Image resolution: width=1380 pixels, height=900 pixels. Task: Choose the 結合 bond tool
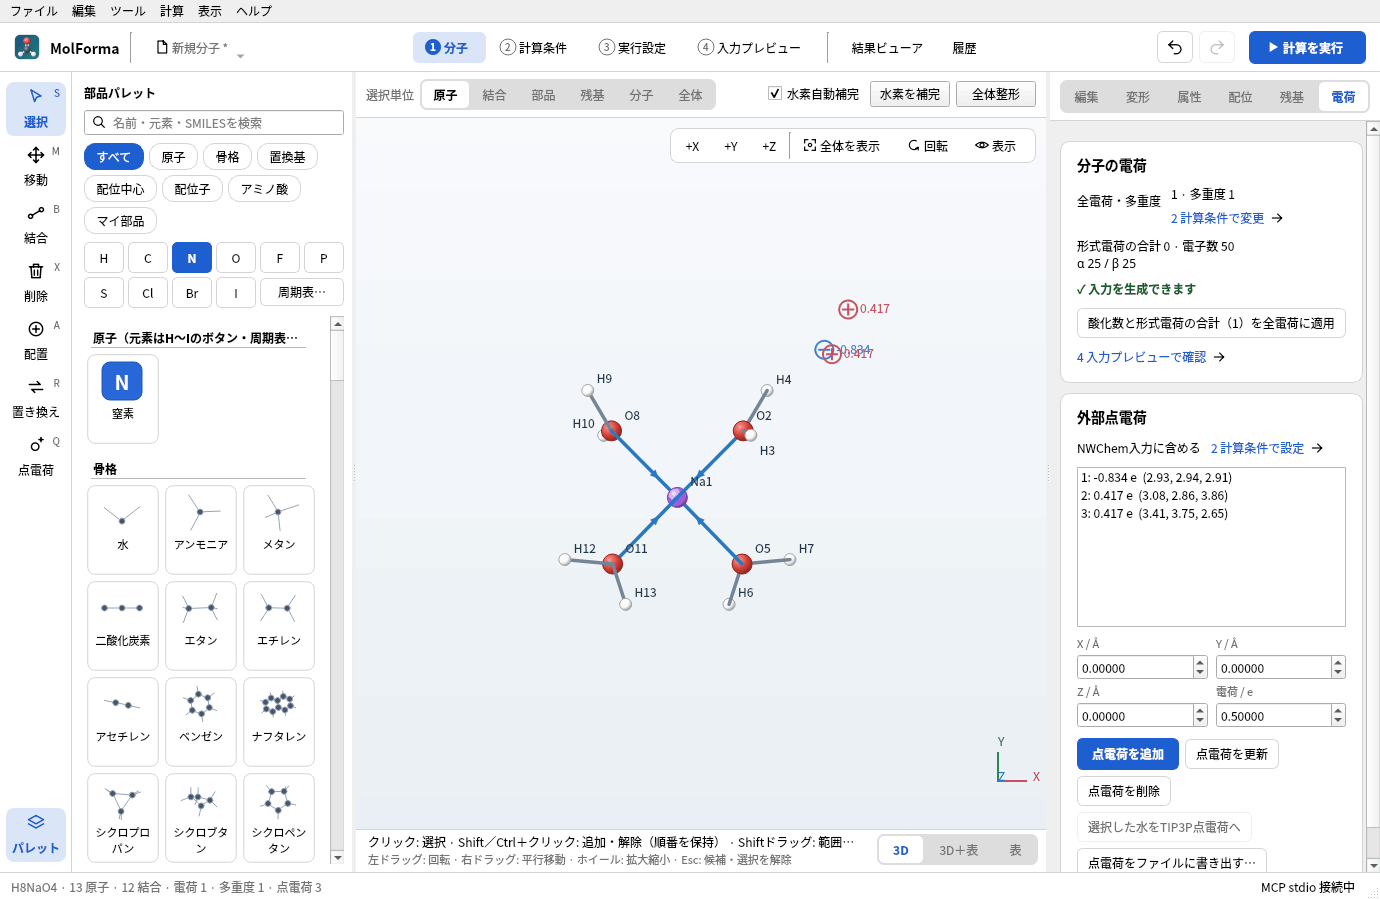(x=36, y=224)
